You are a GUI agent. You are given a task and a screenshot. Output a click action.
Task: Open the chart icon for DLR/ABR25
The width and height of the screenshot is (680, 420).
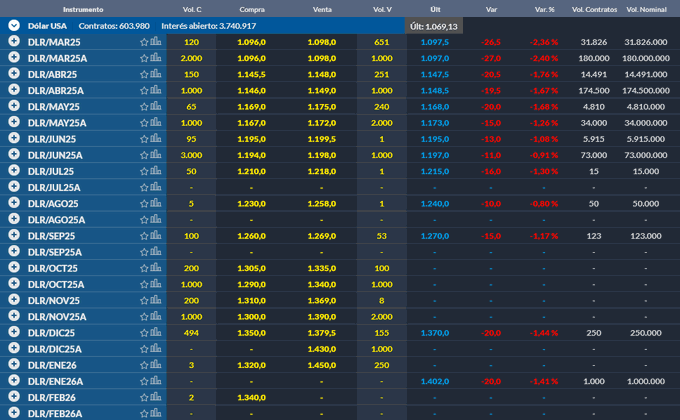click(x=156, y=74)
